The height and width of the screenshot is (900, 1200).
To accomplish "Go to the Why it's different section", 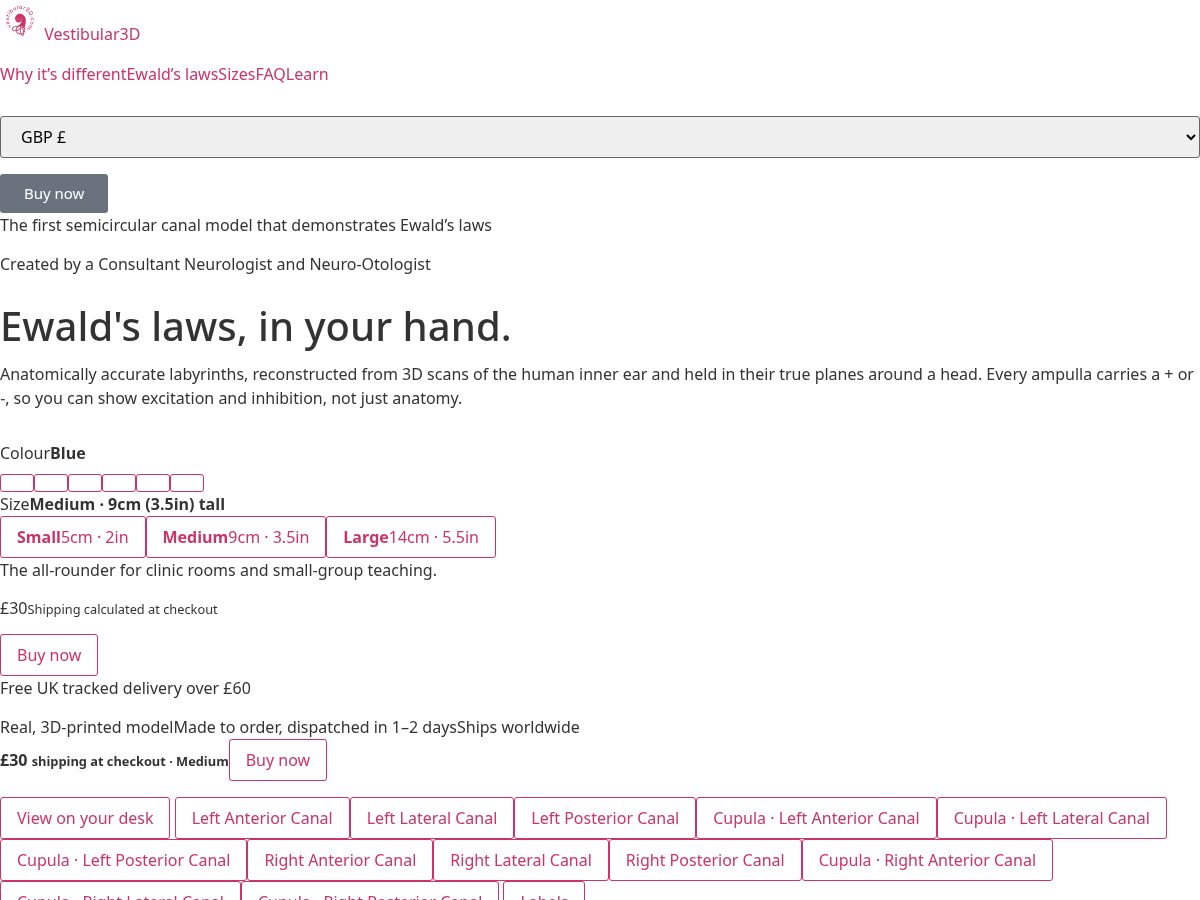I will pyautogui.click(x=63, y=74).
